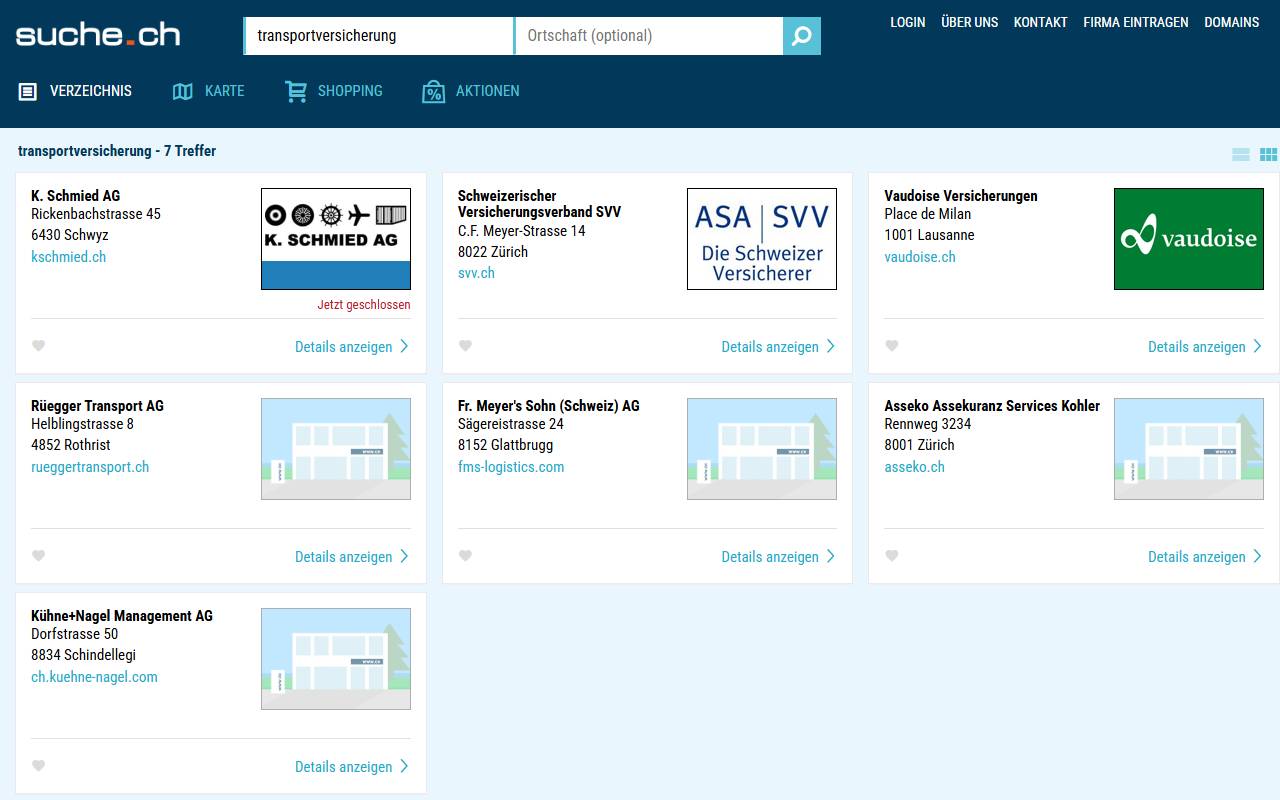Show details for Asseko Assekuranz Services
1280x800 pixels.
pos(1205,557)
